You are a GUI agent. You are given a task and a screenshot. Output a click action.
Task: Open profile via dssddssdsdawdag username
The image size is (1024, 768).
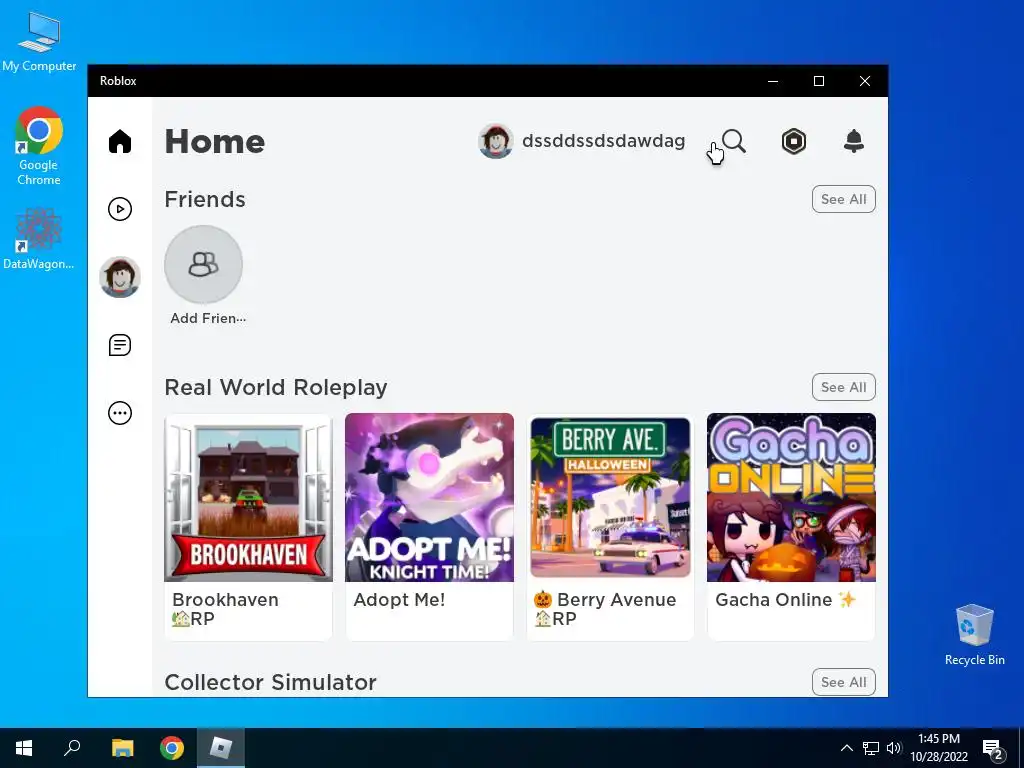tap(603, 141)
